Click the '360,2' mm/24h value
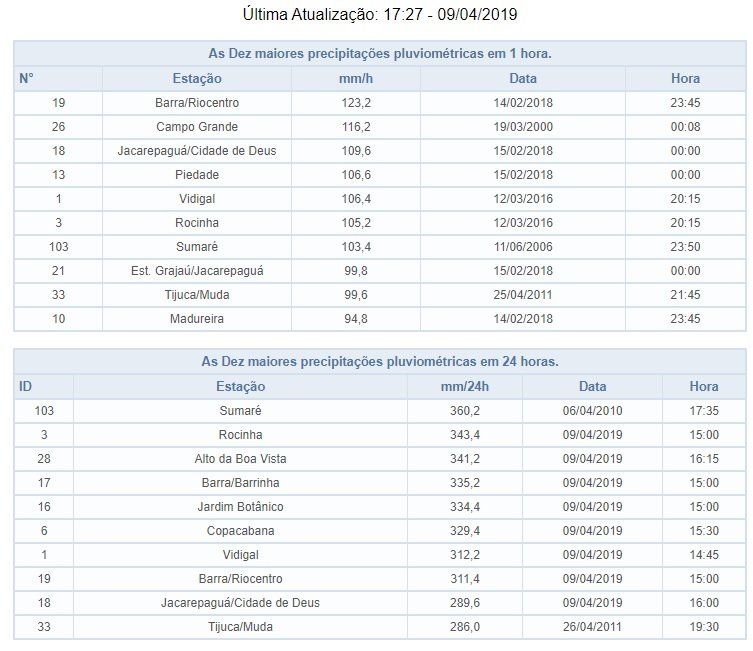 tap(465, 411)
